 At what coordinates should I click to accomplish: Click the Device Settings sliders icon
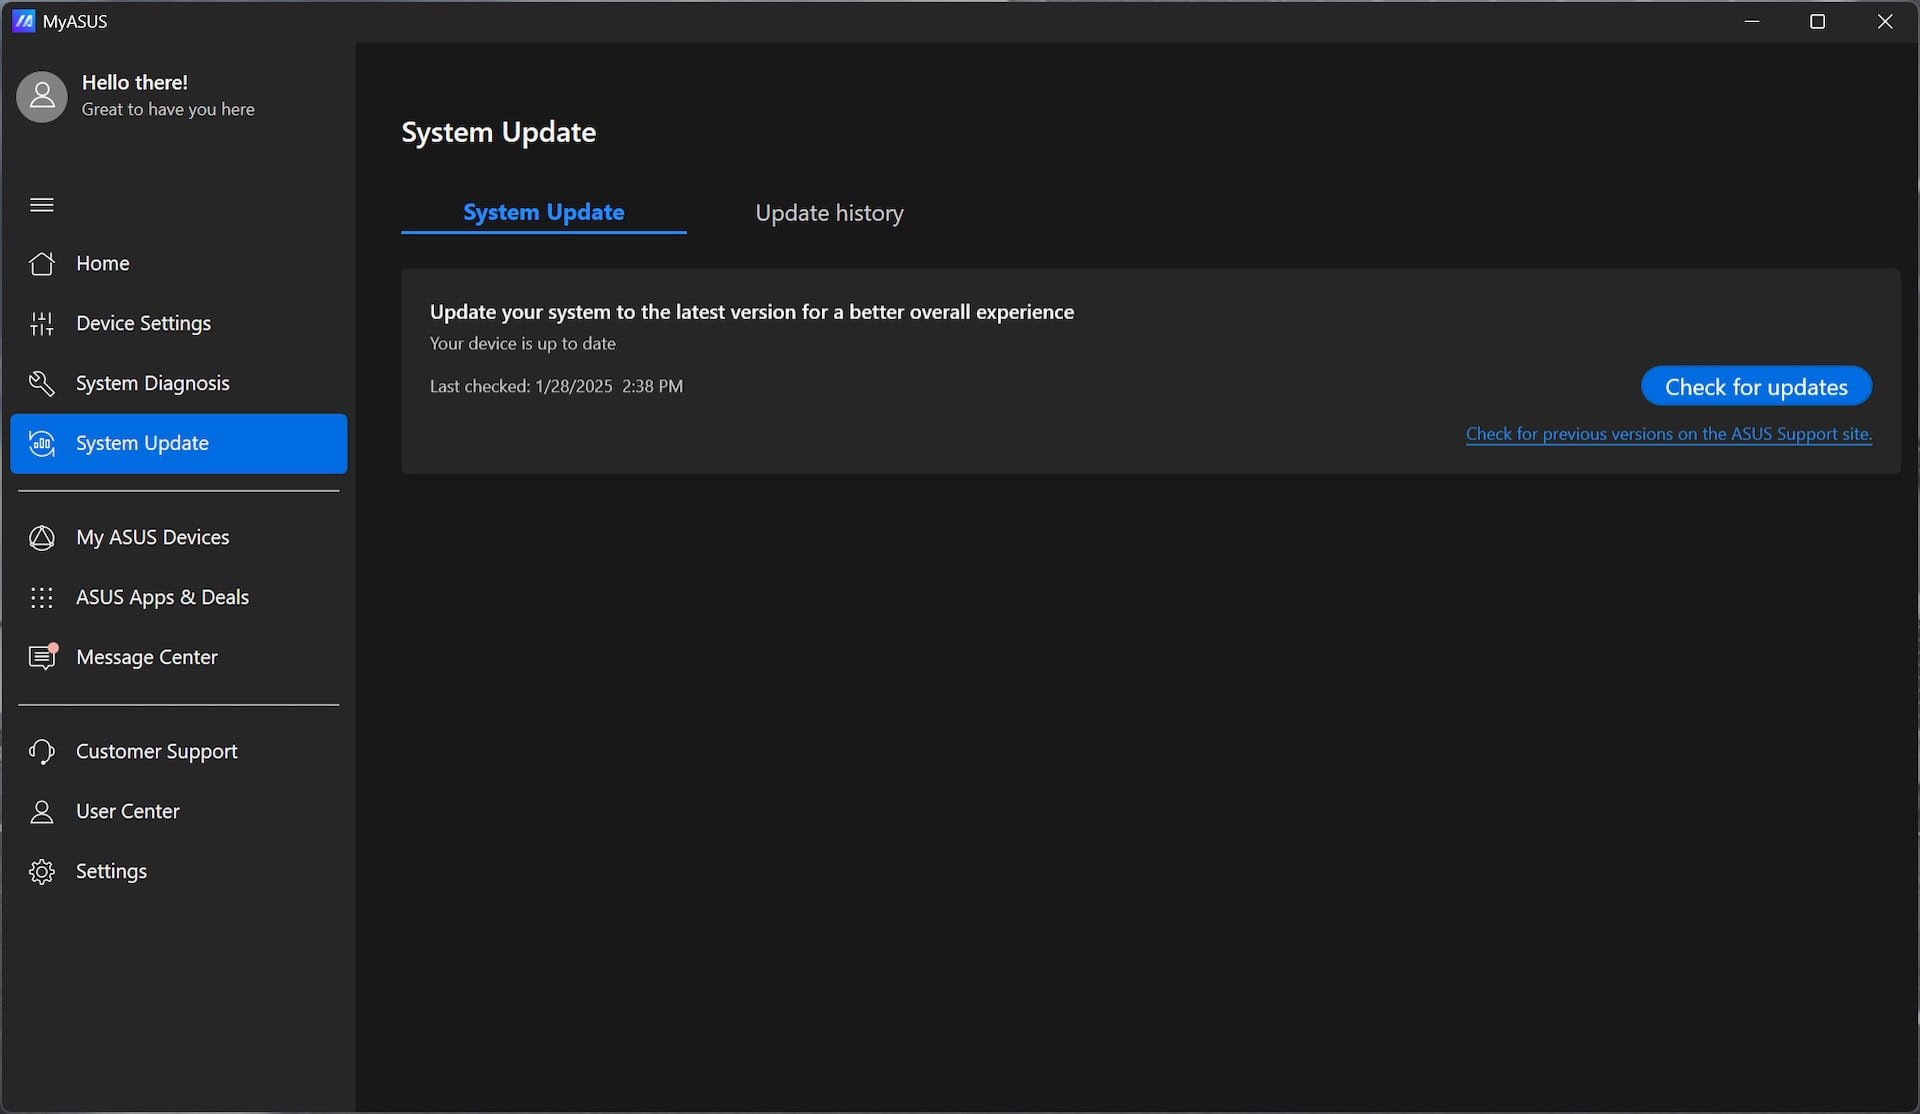(42, 323)
